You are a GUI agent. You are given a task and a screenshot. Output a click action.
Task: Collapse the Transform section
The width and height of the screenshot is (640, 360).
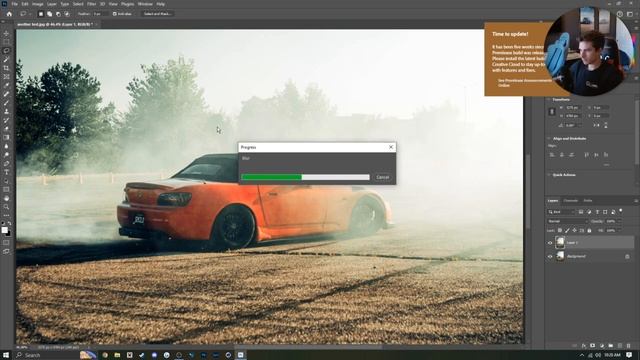[x=549, y=100]
